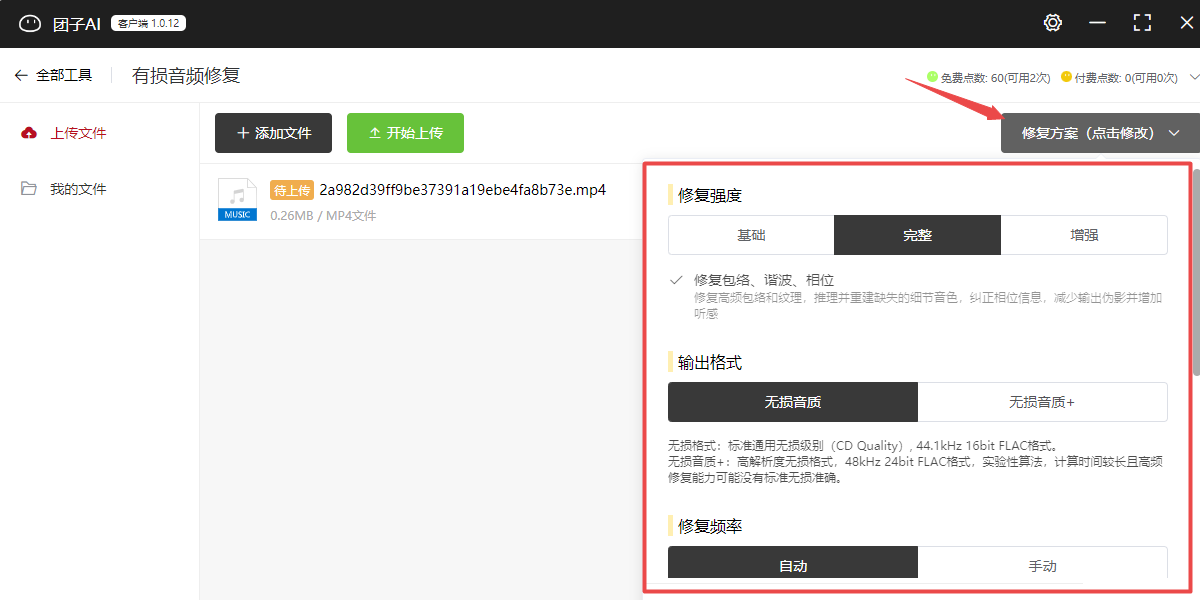Screen dimensions: 1200x600
Task: Collapse the 修复方案（点击修改） dropdown
Action: tap(1100, 133)
